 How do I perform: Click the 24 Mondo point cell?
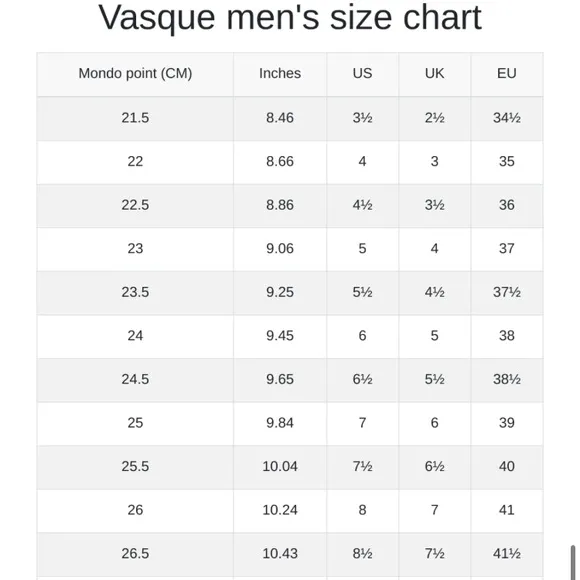click(135, 336)
